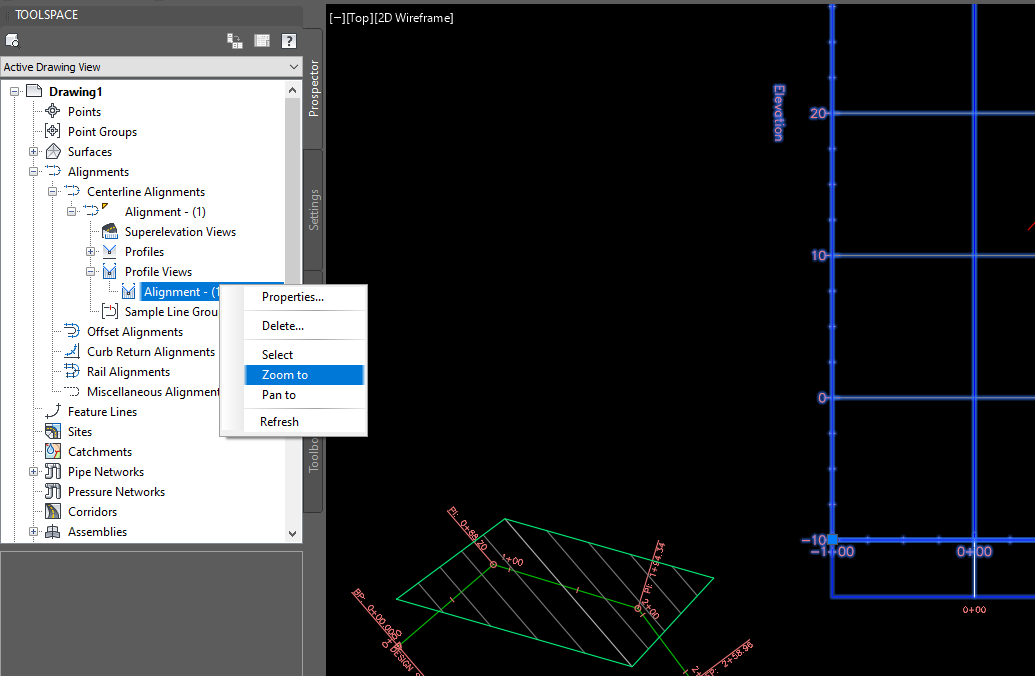This screenshot has height=676, width=1035.
Task: Choose Zoom to from the context menu
Action: [x=283, y=373]
